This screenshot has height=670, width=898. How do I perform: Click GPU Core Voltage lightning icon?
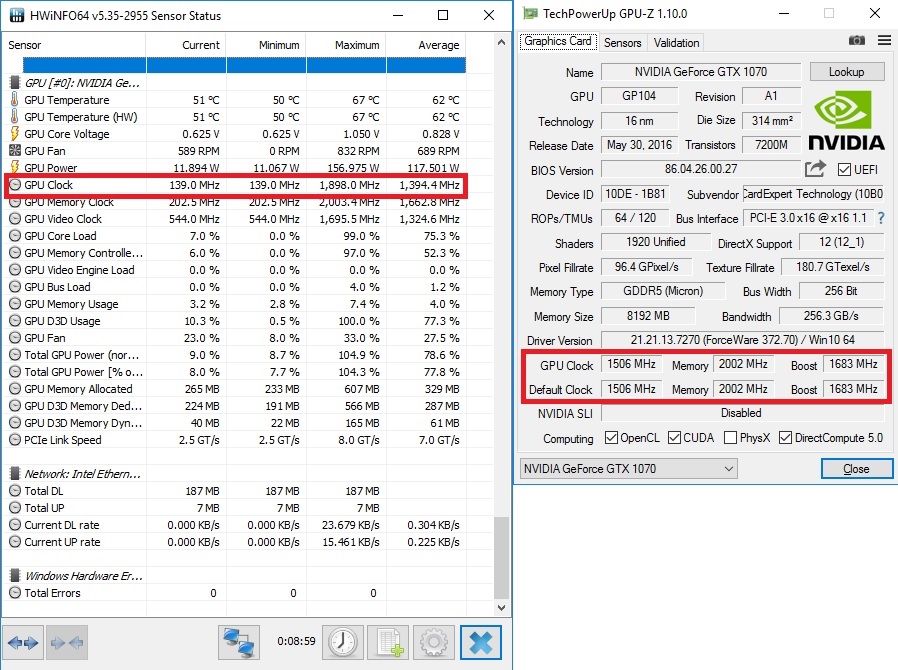point(14,133)
